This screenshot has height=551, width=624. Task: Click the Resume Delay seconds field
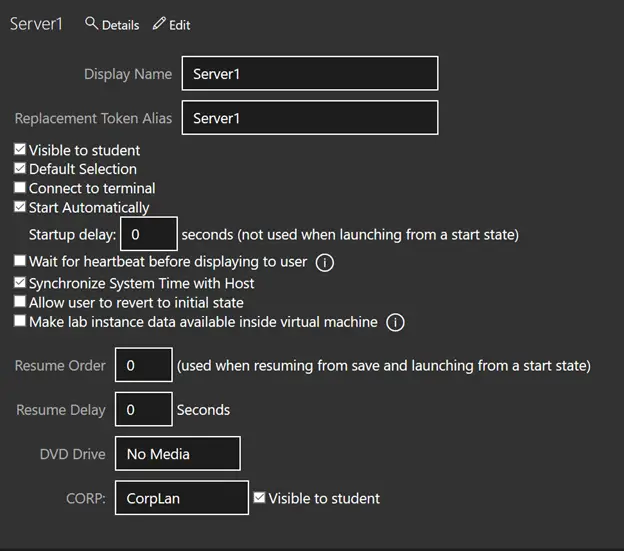coord(144,410)
